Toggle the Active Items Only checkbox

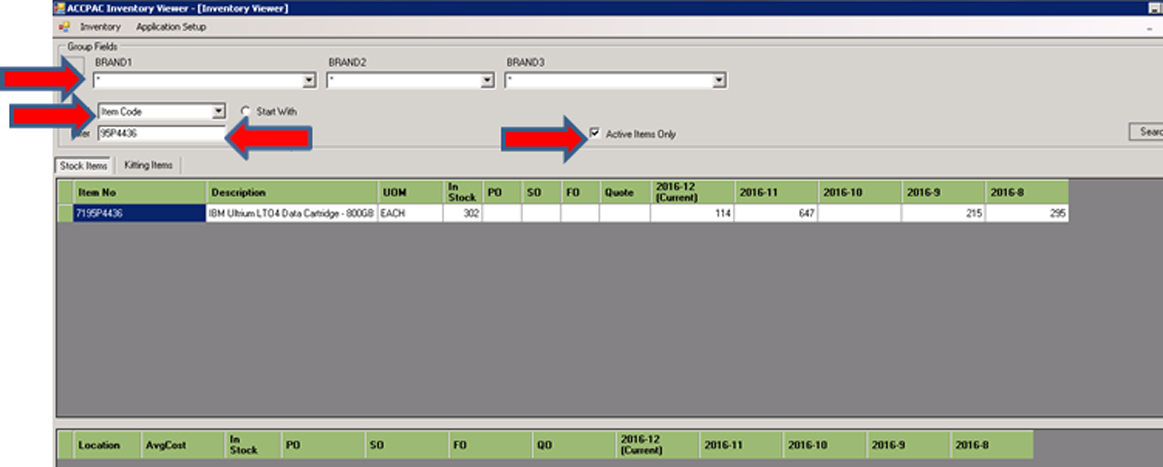(x=595, y=133)
